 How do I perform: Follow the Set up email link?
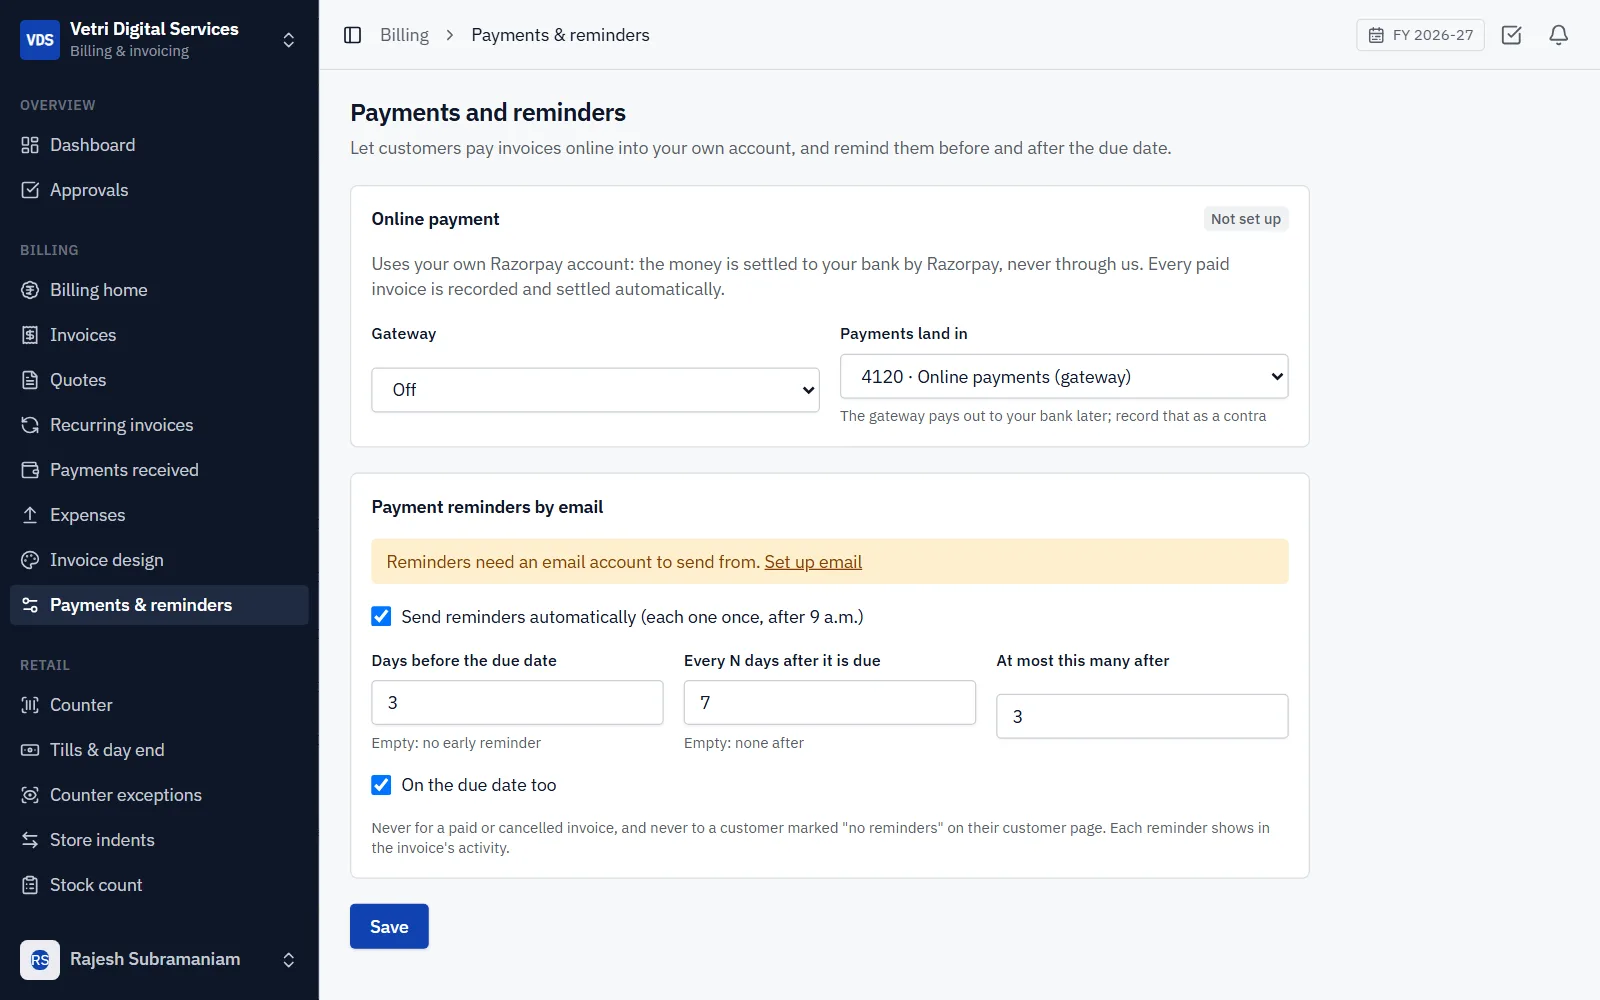(813, 562)
